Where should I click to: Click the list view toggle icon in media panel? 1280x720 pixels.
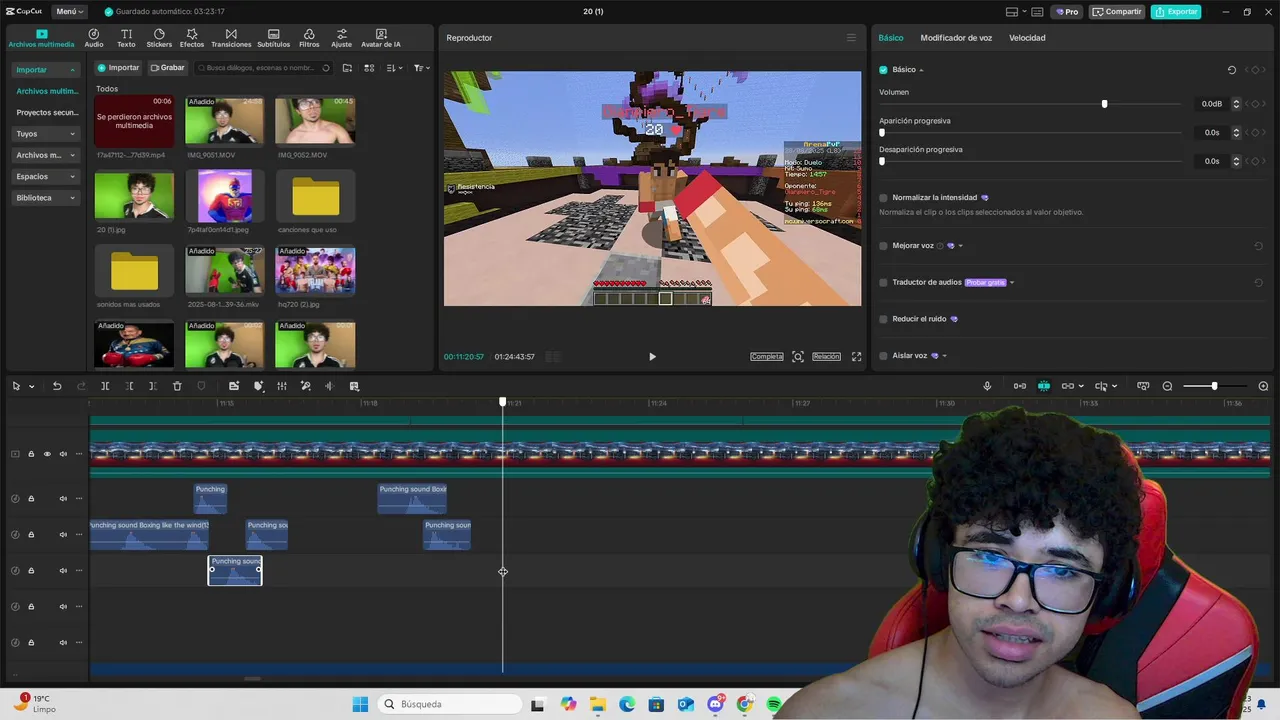coord(369,68)
